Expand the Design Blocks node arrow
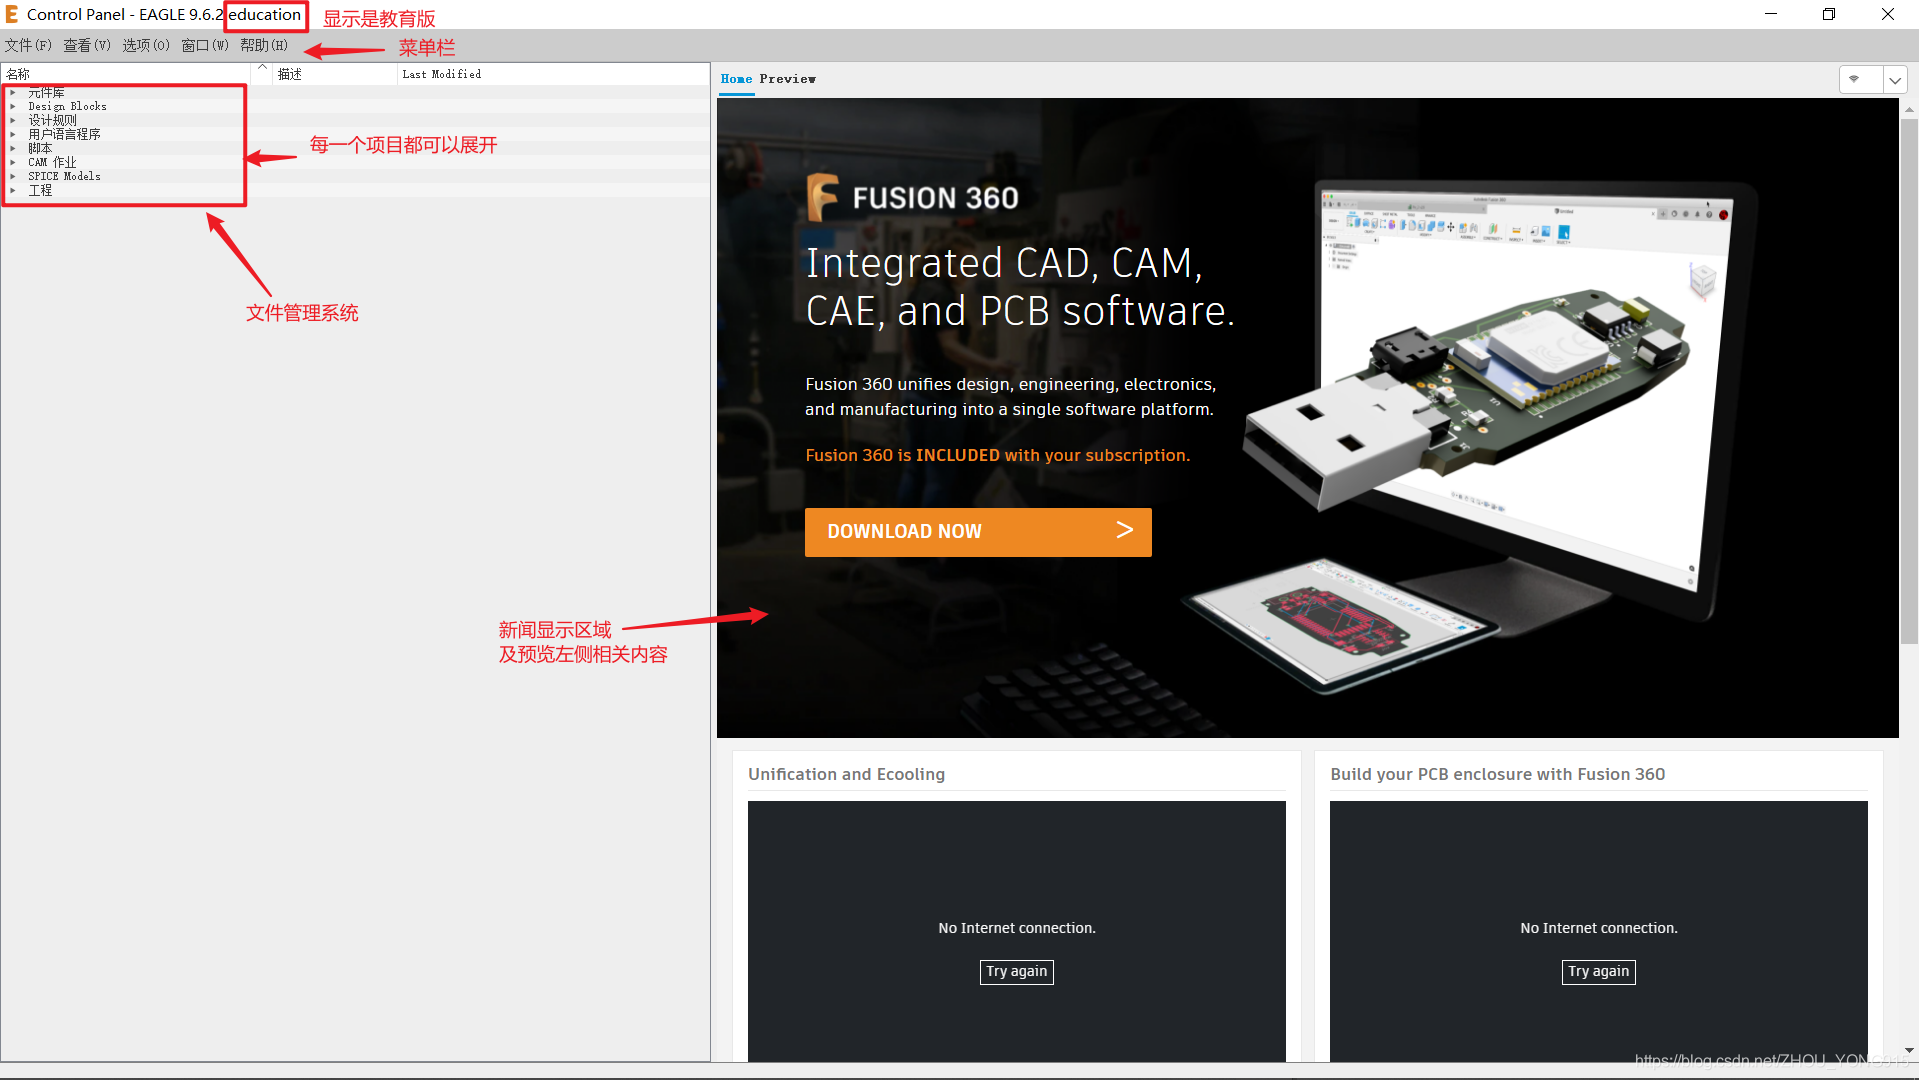Image resolution: width=1919 pixels, height=1080 pixels. pyautogui.click(x=13, y=106)
